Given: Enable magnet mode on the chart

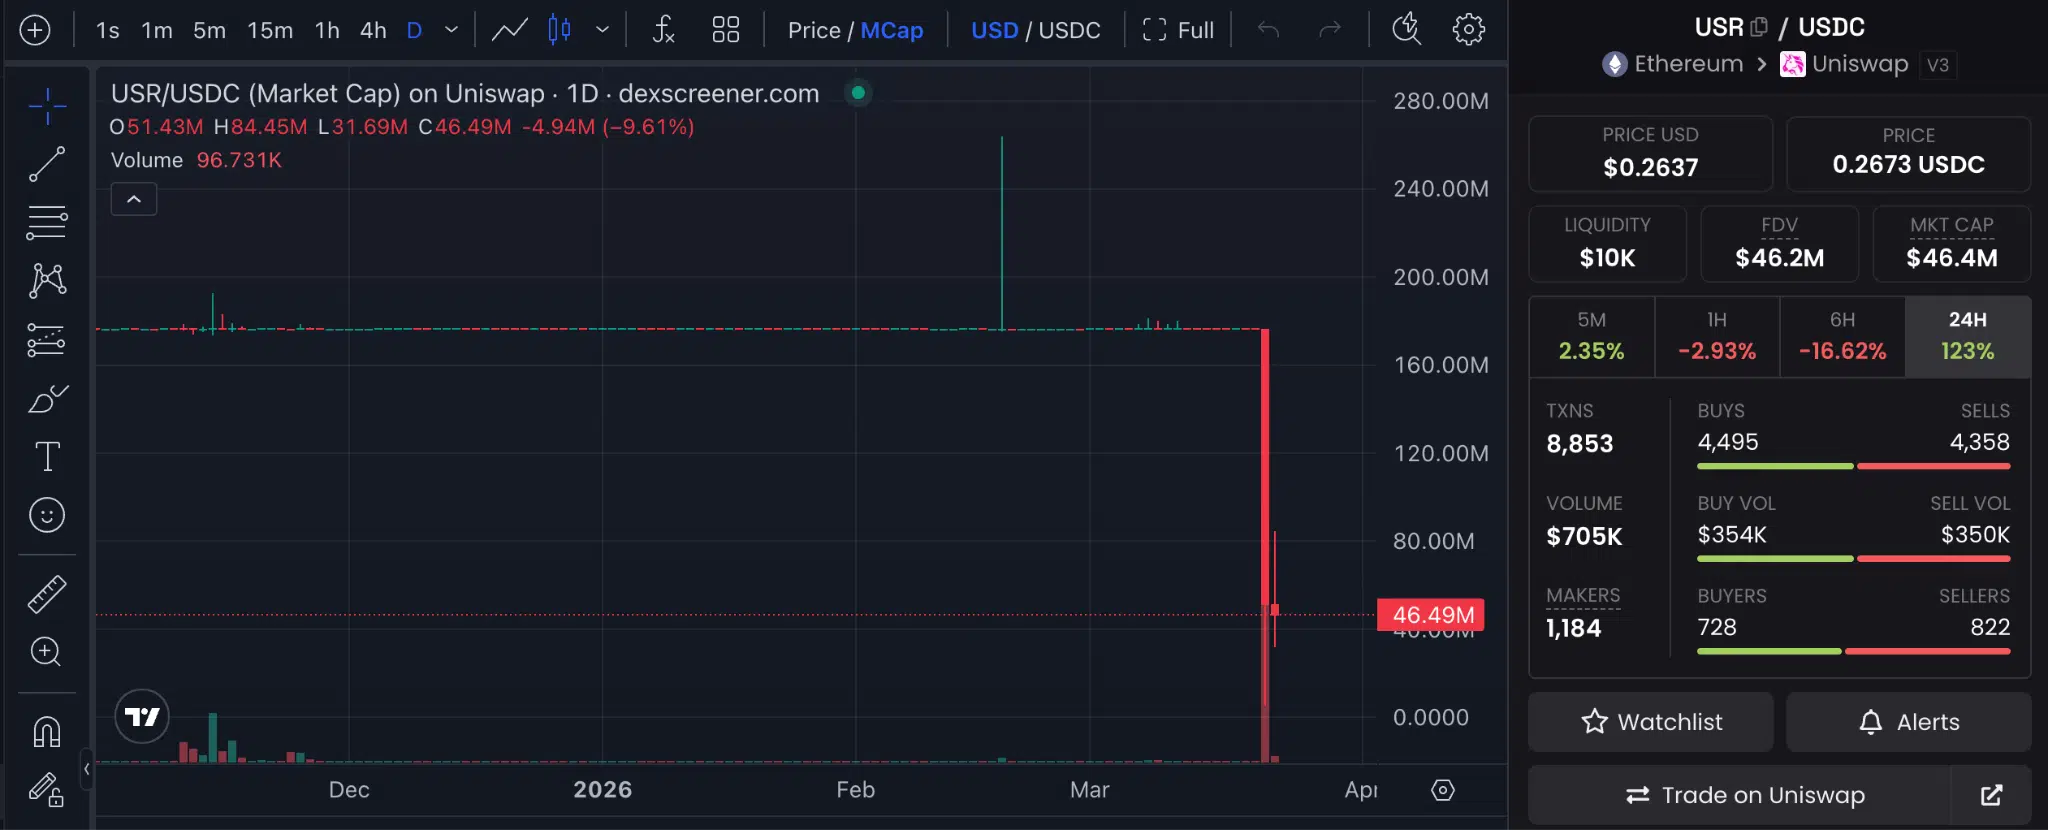Looking at the screenshot, I should [x=45, y=731].
